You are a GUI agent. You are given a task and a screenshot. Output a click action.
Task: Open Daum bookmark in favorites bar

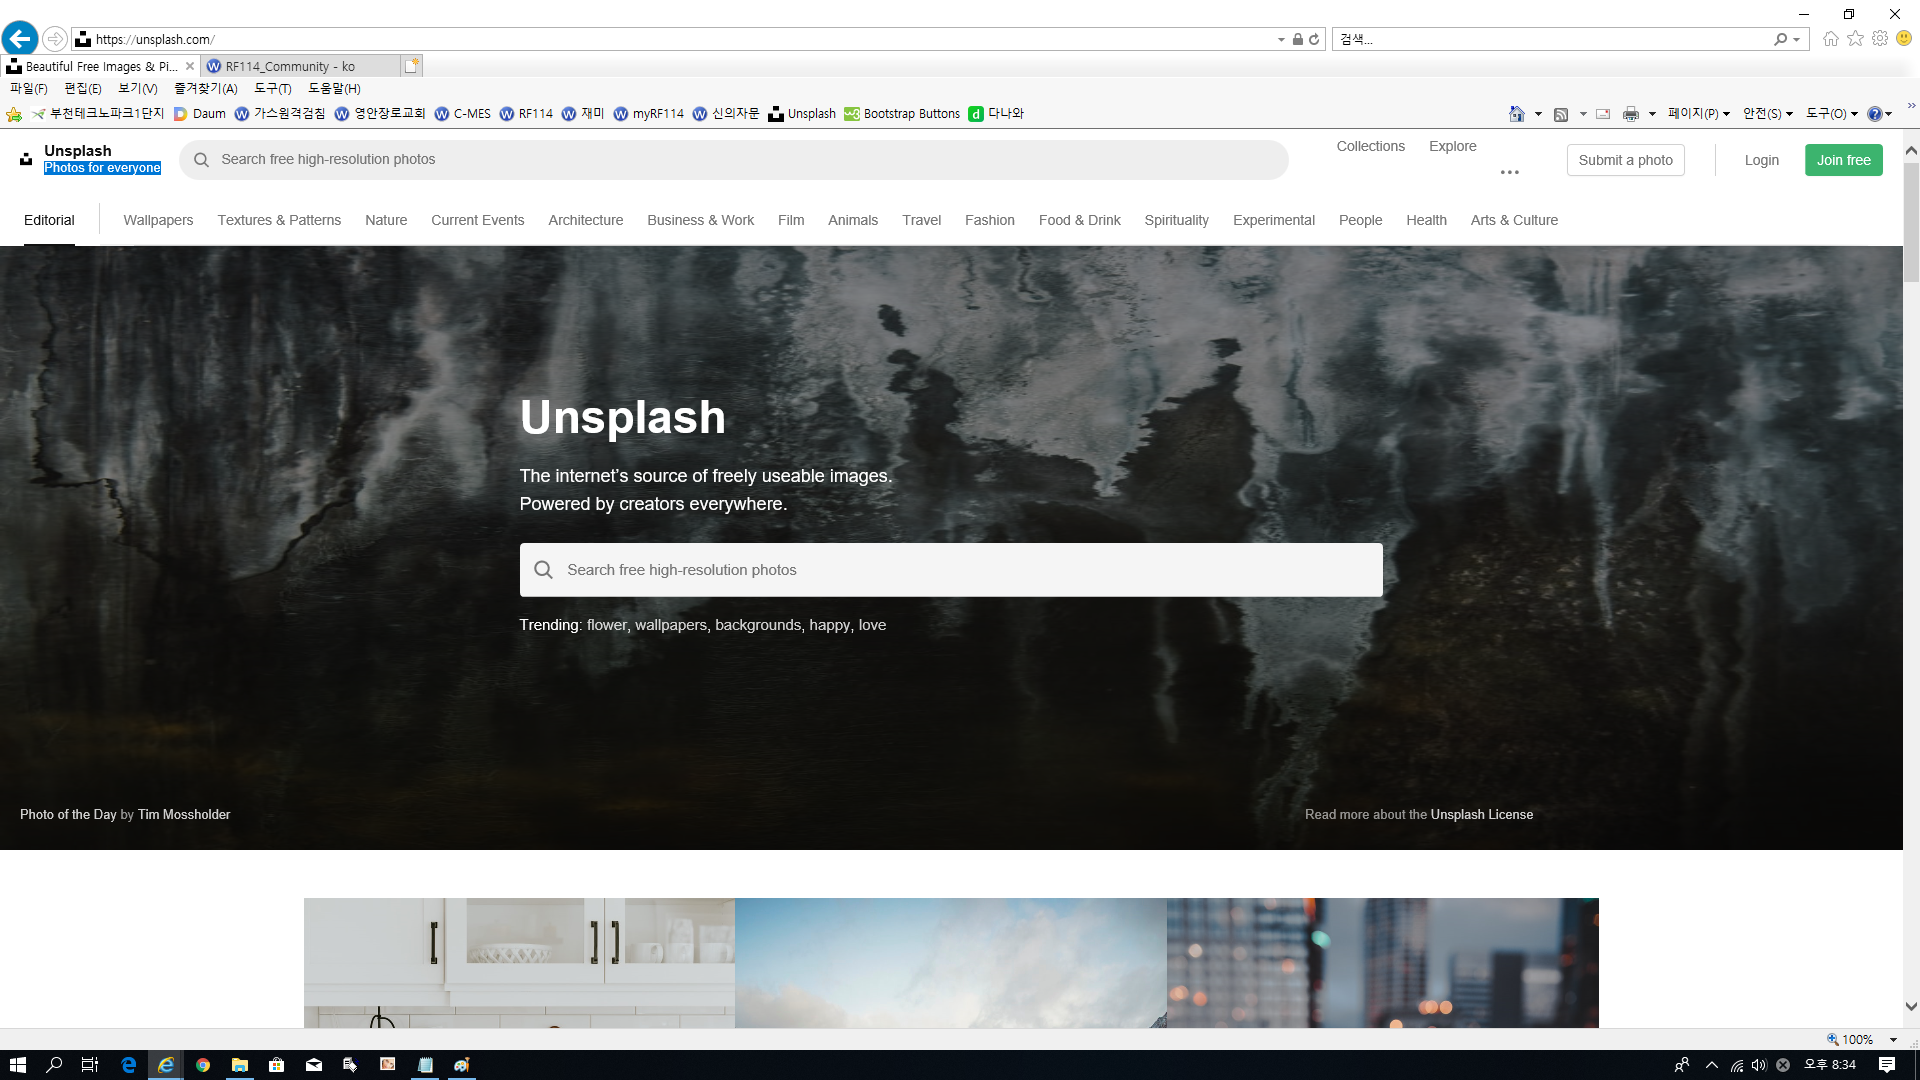click(x=200, y=114)
